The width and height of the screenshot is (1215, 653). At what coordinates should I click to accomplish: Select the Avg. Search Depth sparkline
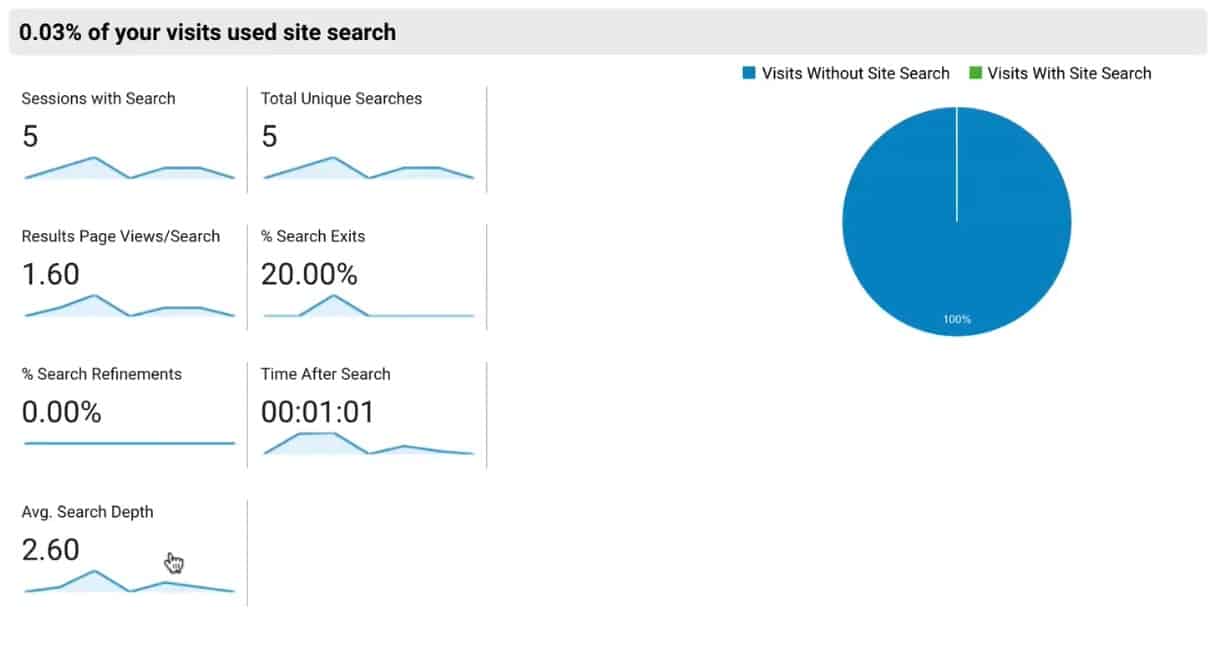pos(127,585)
